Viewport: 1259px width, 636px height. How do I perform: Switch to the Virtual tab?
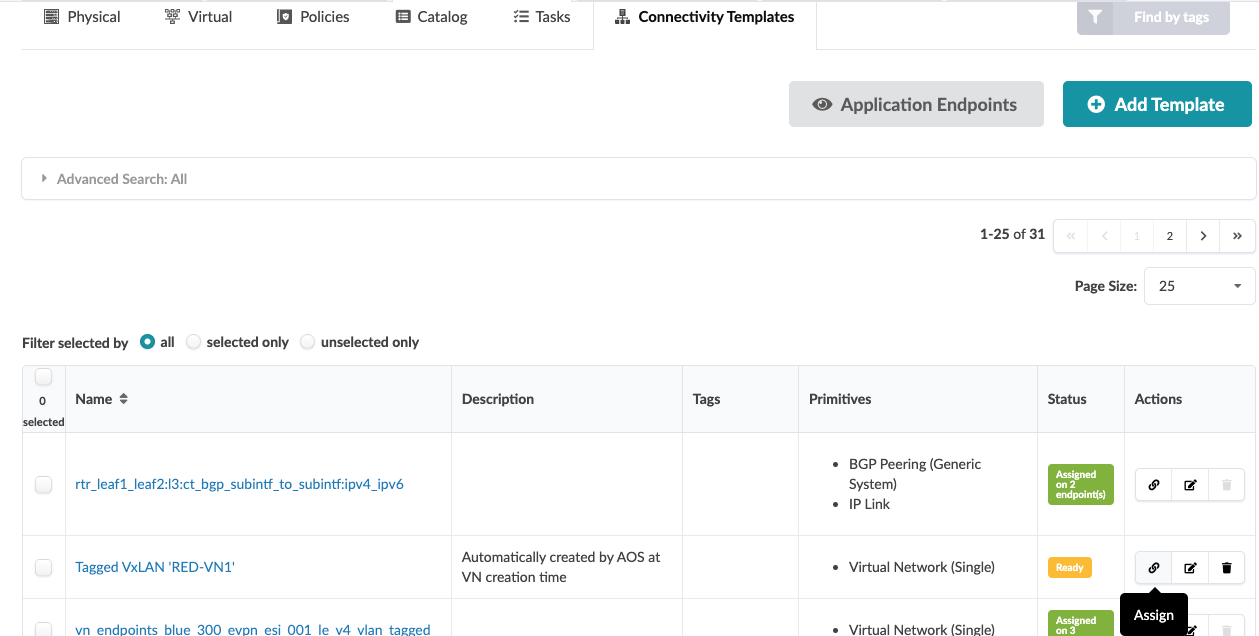198,17
